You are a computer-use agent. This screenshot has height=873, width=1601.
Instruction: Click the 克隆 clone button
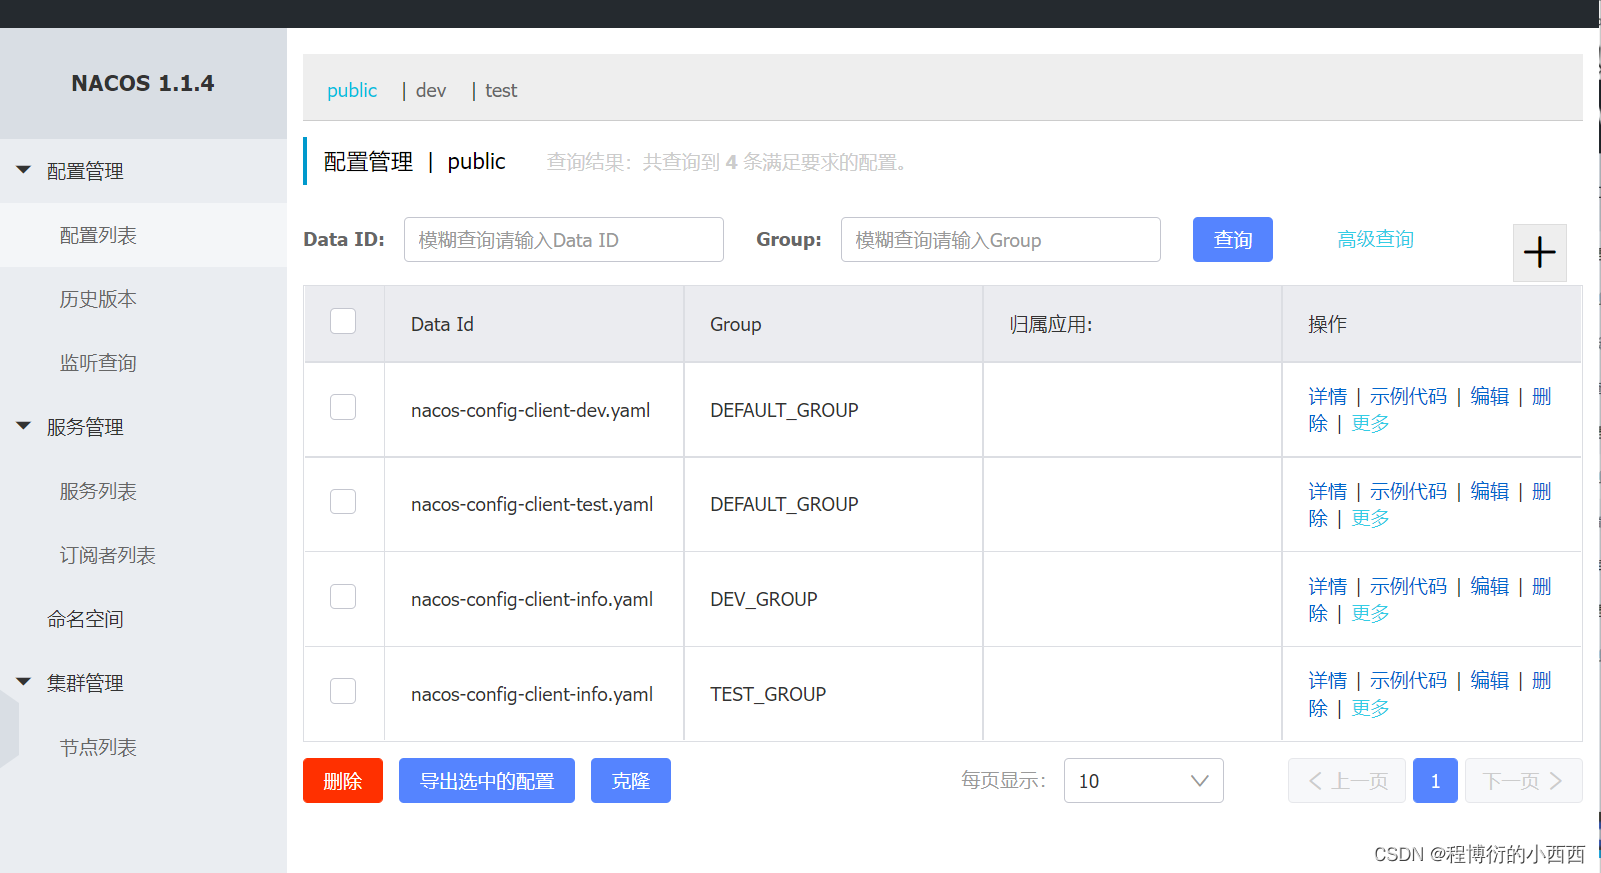click(631, 781)
